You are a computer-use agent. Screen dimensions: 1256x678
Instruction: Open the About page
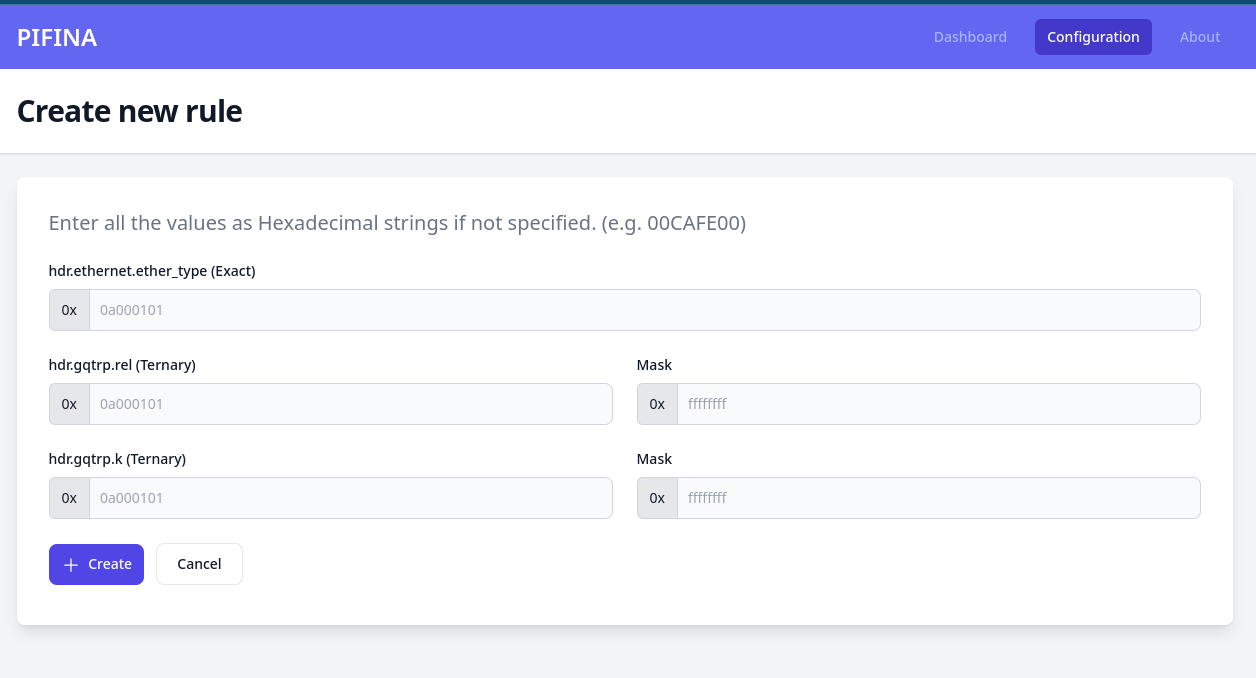(1199, 37)
